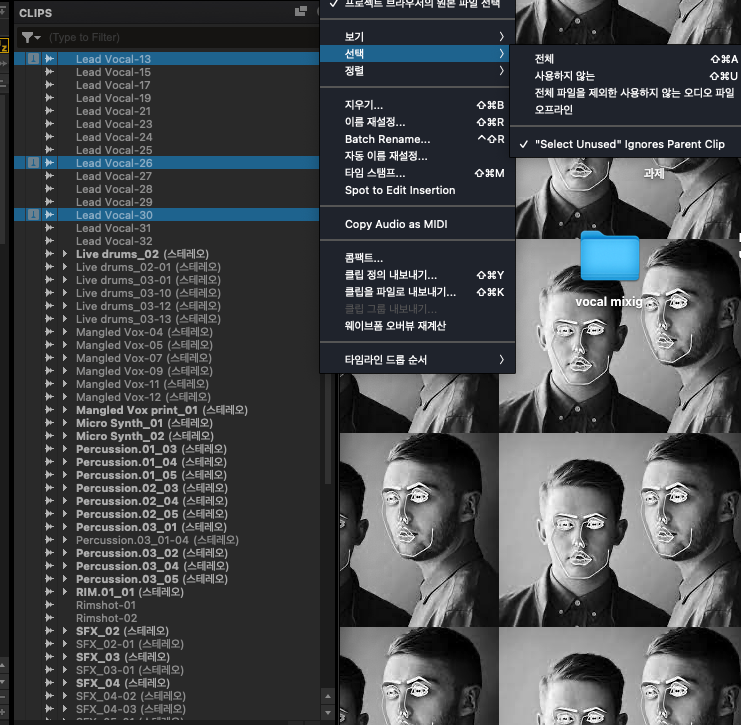Choose 타임 스탬프... menu entry
Image resolution: width=741 pixels, height=725 pixels.
click(417, 173)
